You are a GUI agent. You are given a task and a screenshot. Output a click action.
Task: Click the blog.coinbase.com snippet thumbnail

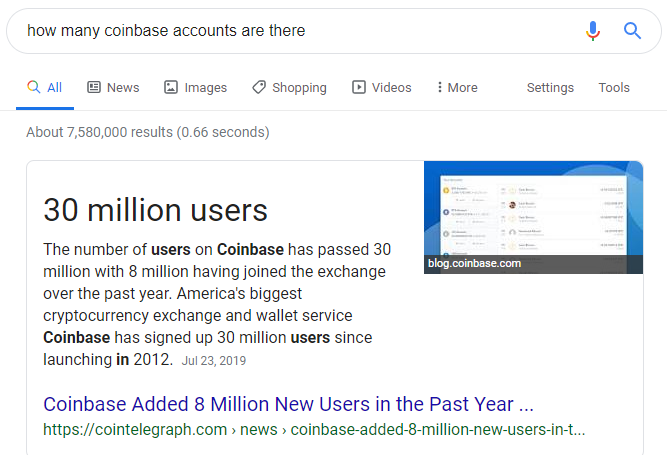(x=533, y=217)
